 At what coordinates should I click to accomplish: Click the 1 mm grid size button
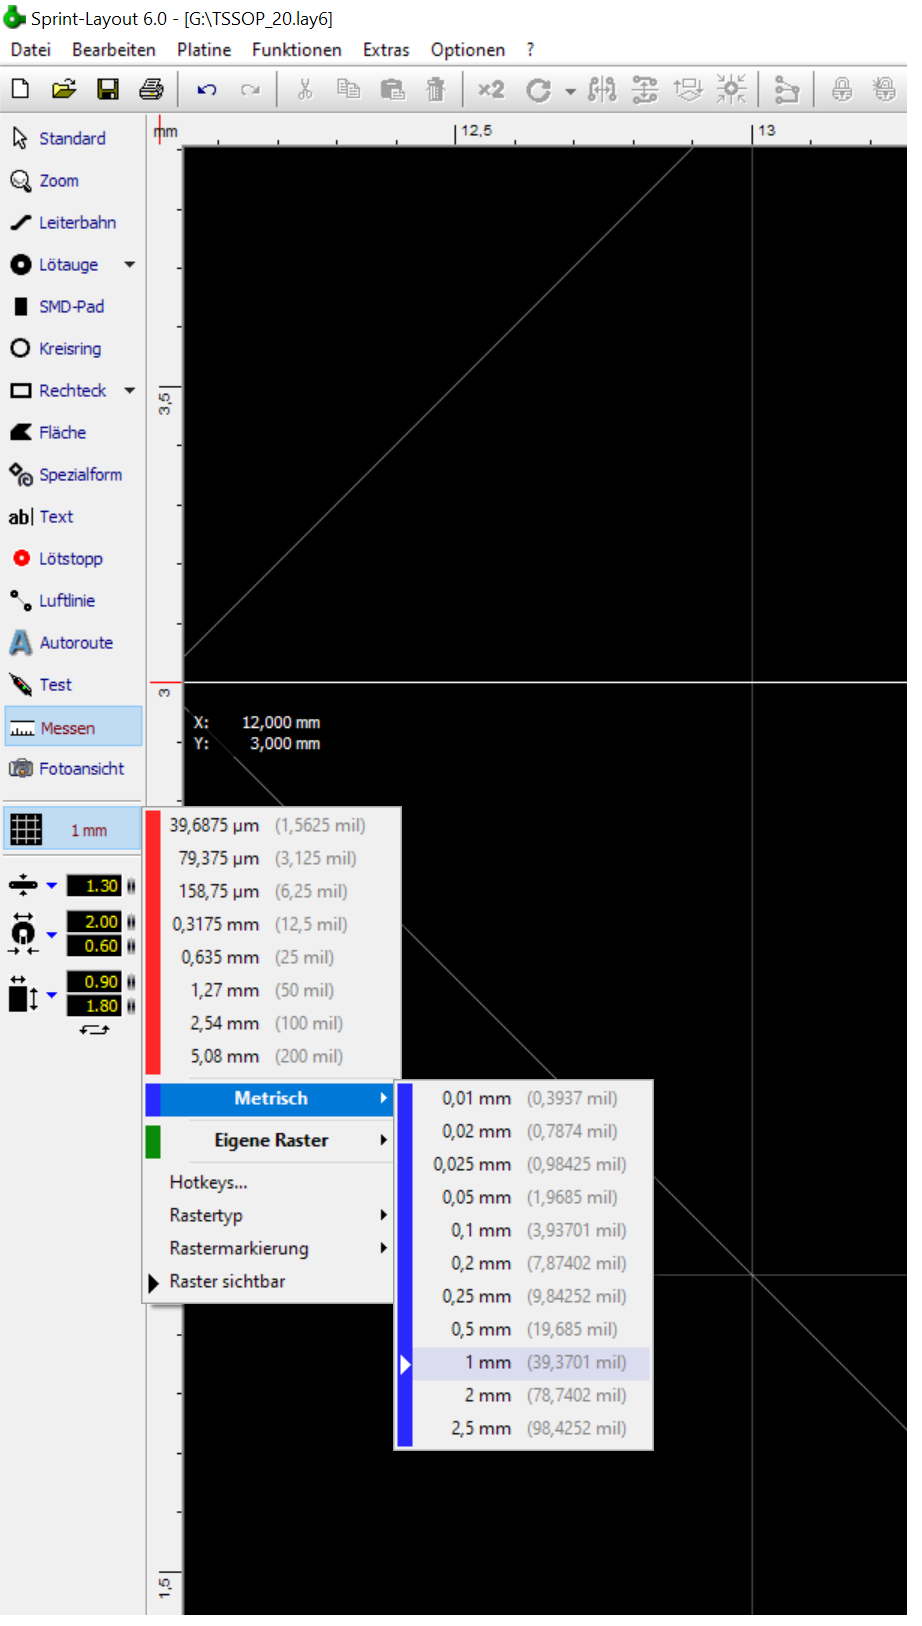73,831
